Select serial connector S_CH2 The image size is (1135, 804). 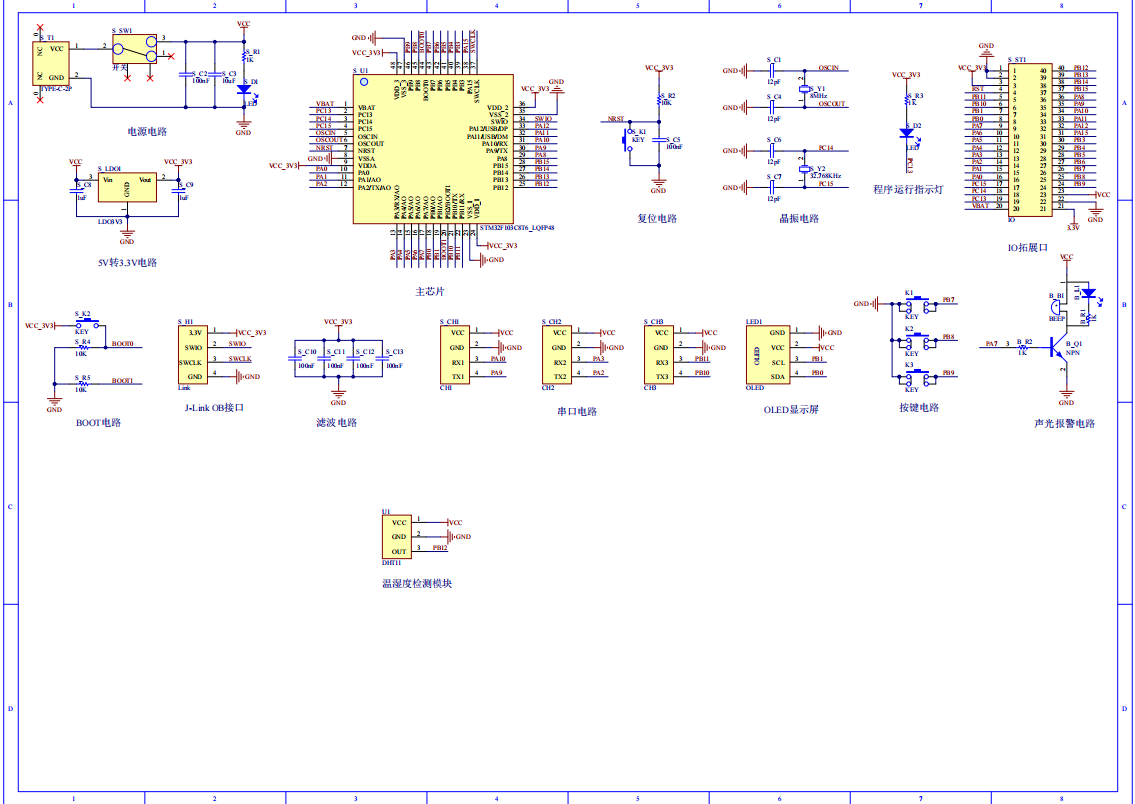[557, 355]
